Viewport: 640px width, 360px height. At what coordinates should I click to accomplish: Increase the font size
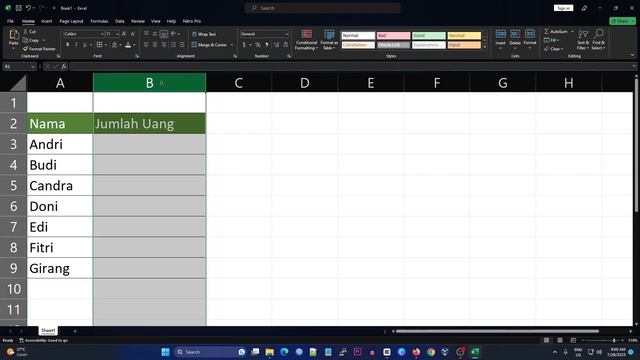click(x=124, y=34)
